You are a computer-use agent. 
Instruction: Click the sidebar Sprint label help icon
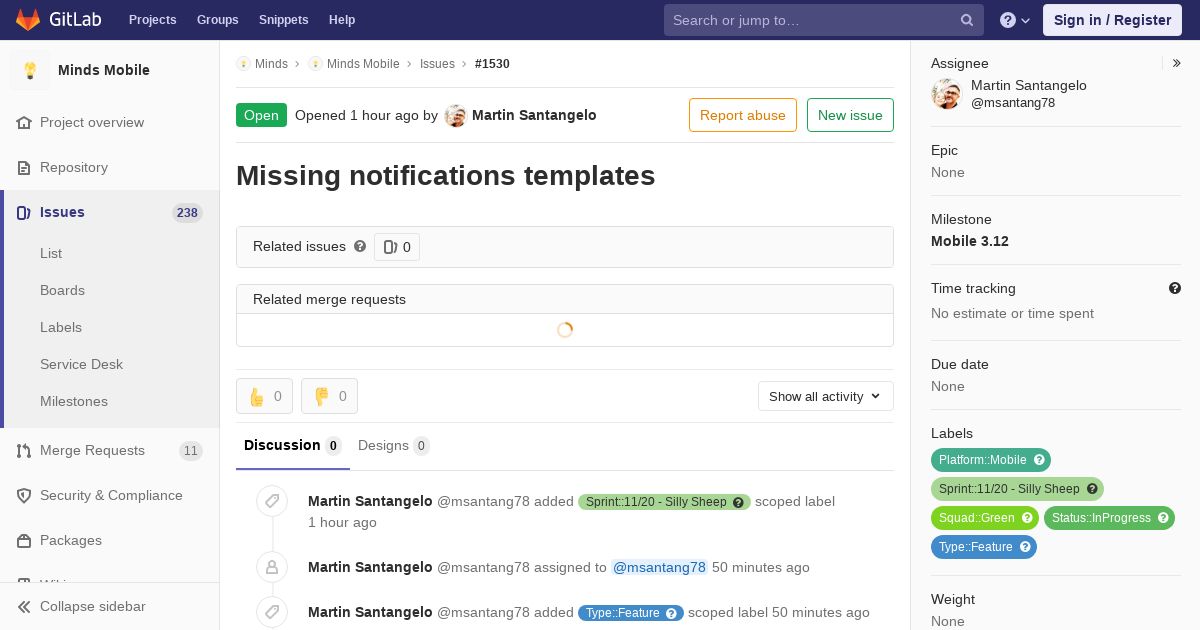pos(1092,489)
